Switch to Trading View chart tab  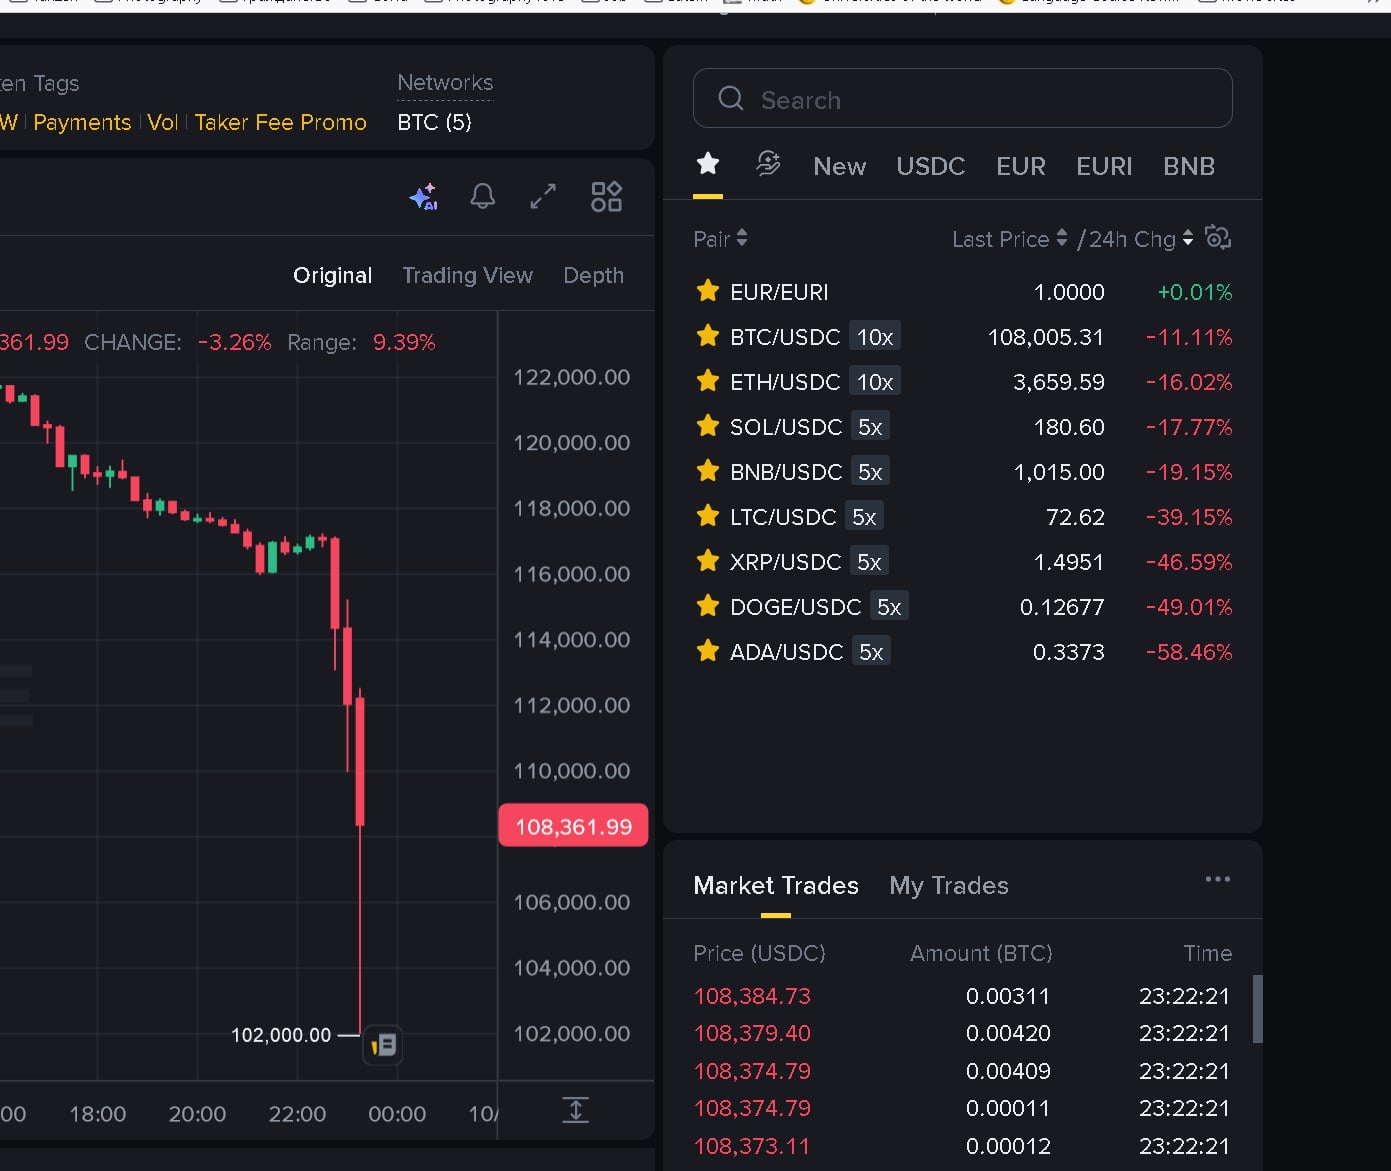pyautogui.click(x=467, y=275)
